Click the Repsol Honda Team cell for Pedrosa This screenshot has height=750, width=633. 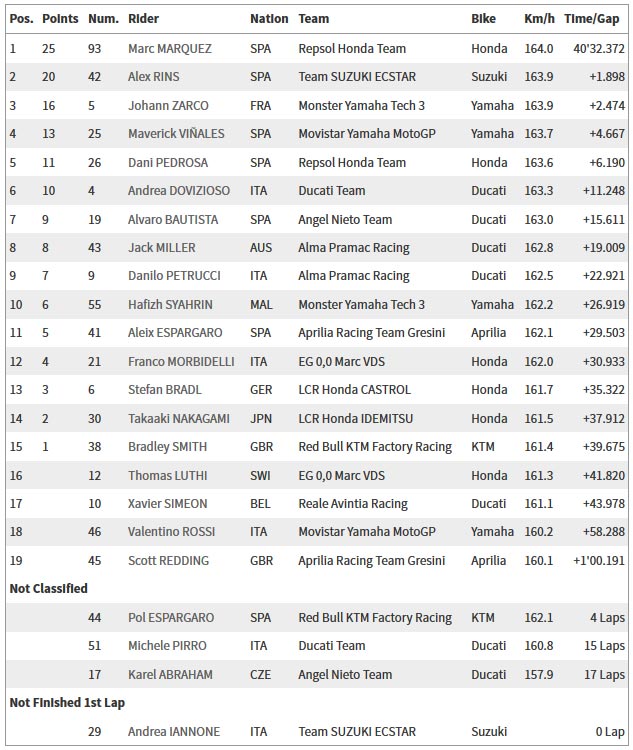pyautogui.click(x=352, y=163)
